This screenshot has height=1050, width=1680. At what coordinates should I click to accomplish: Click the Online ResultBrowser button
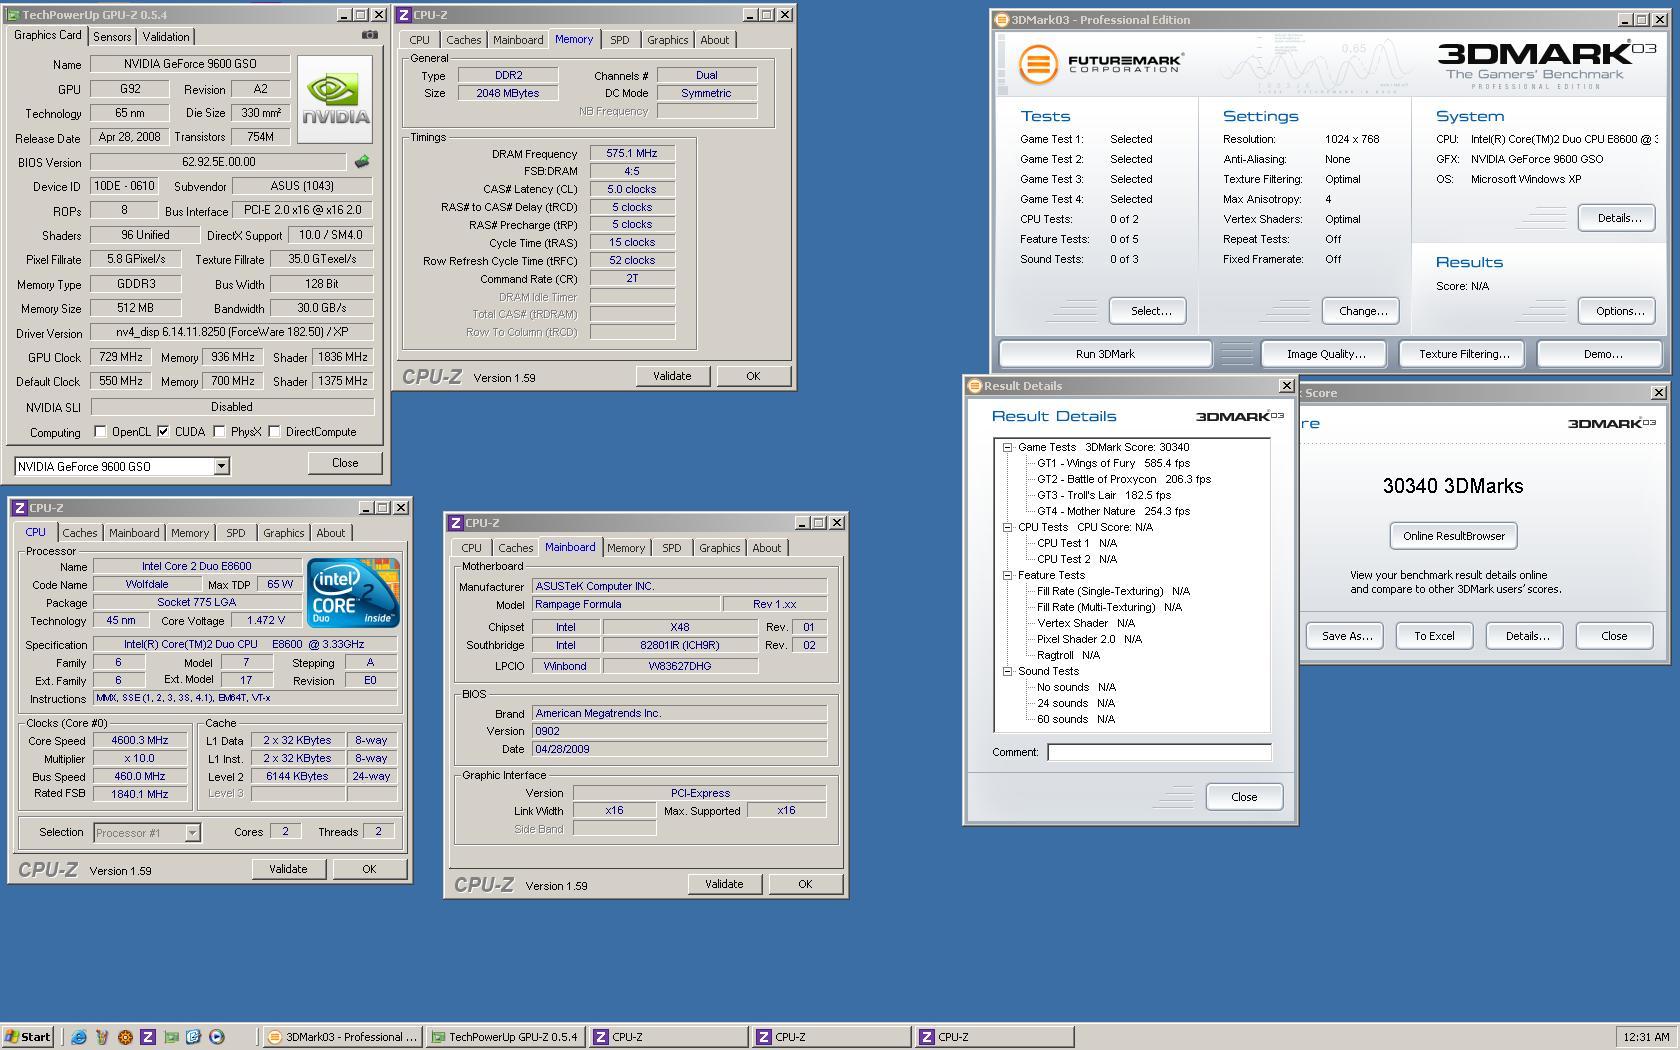[1454, 536]
